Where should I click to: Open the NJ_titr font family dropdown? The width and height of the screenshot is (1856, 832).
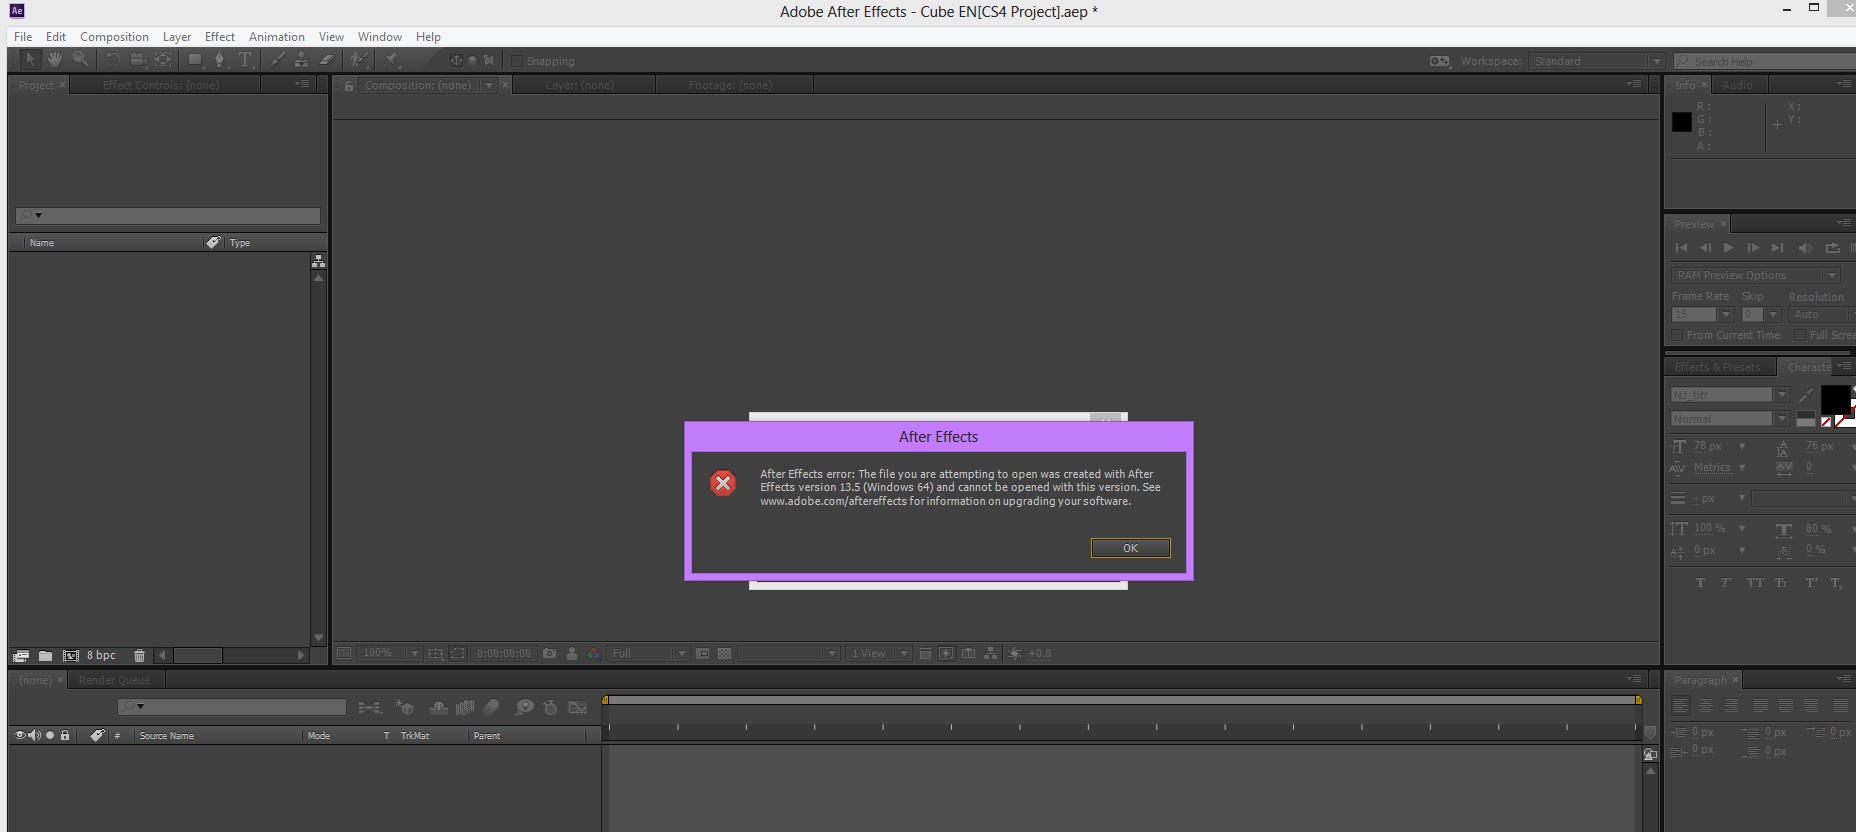[1730, 395]
